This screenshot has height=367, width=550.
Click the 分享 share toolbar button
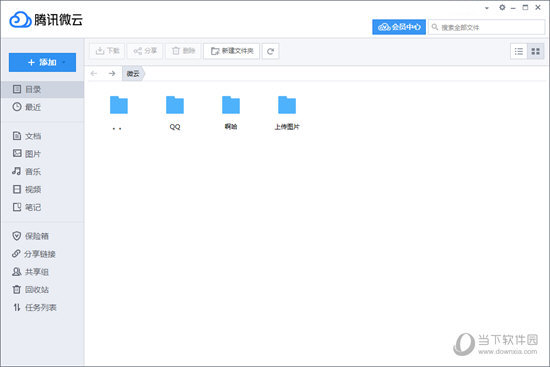[145, 51]
